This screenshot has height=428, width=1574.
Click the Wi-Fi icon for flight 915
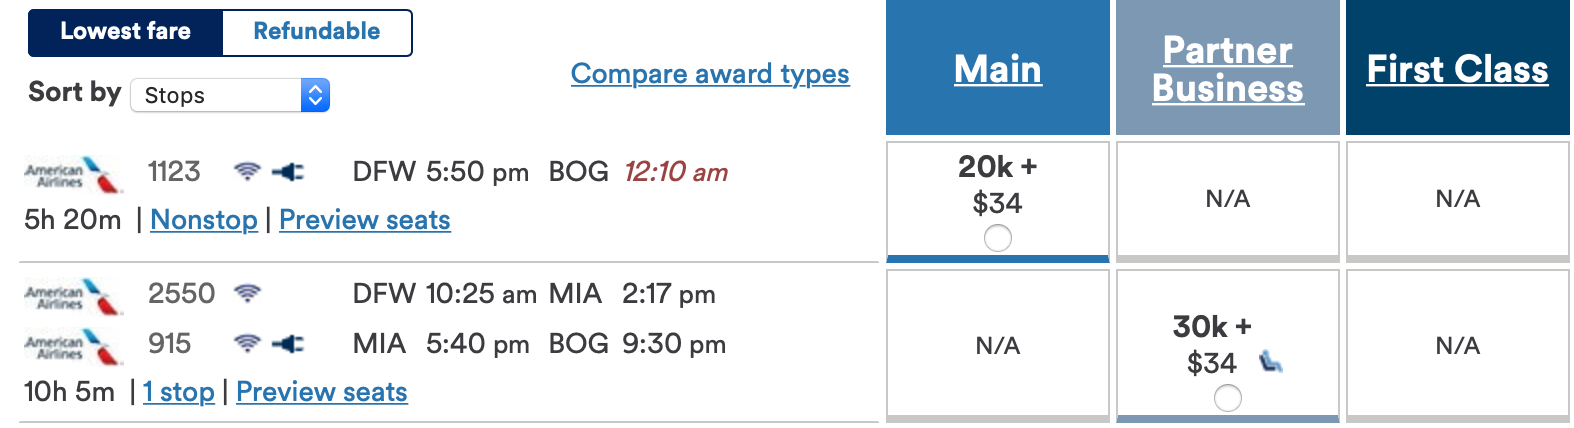click(247, 344)
